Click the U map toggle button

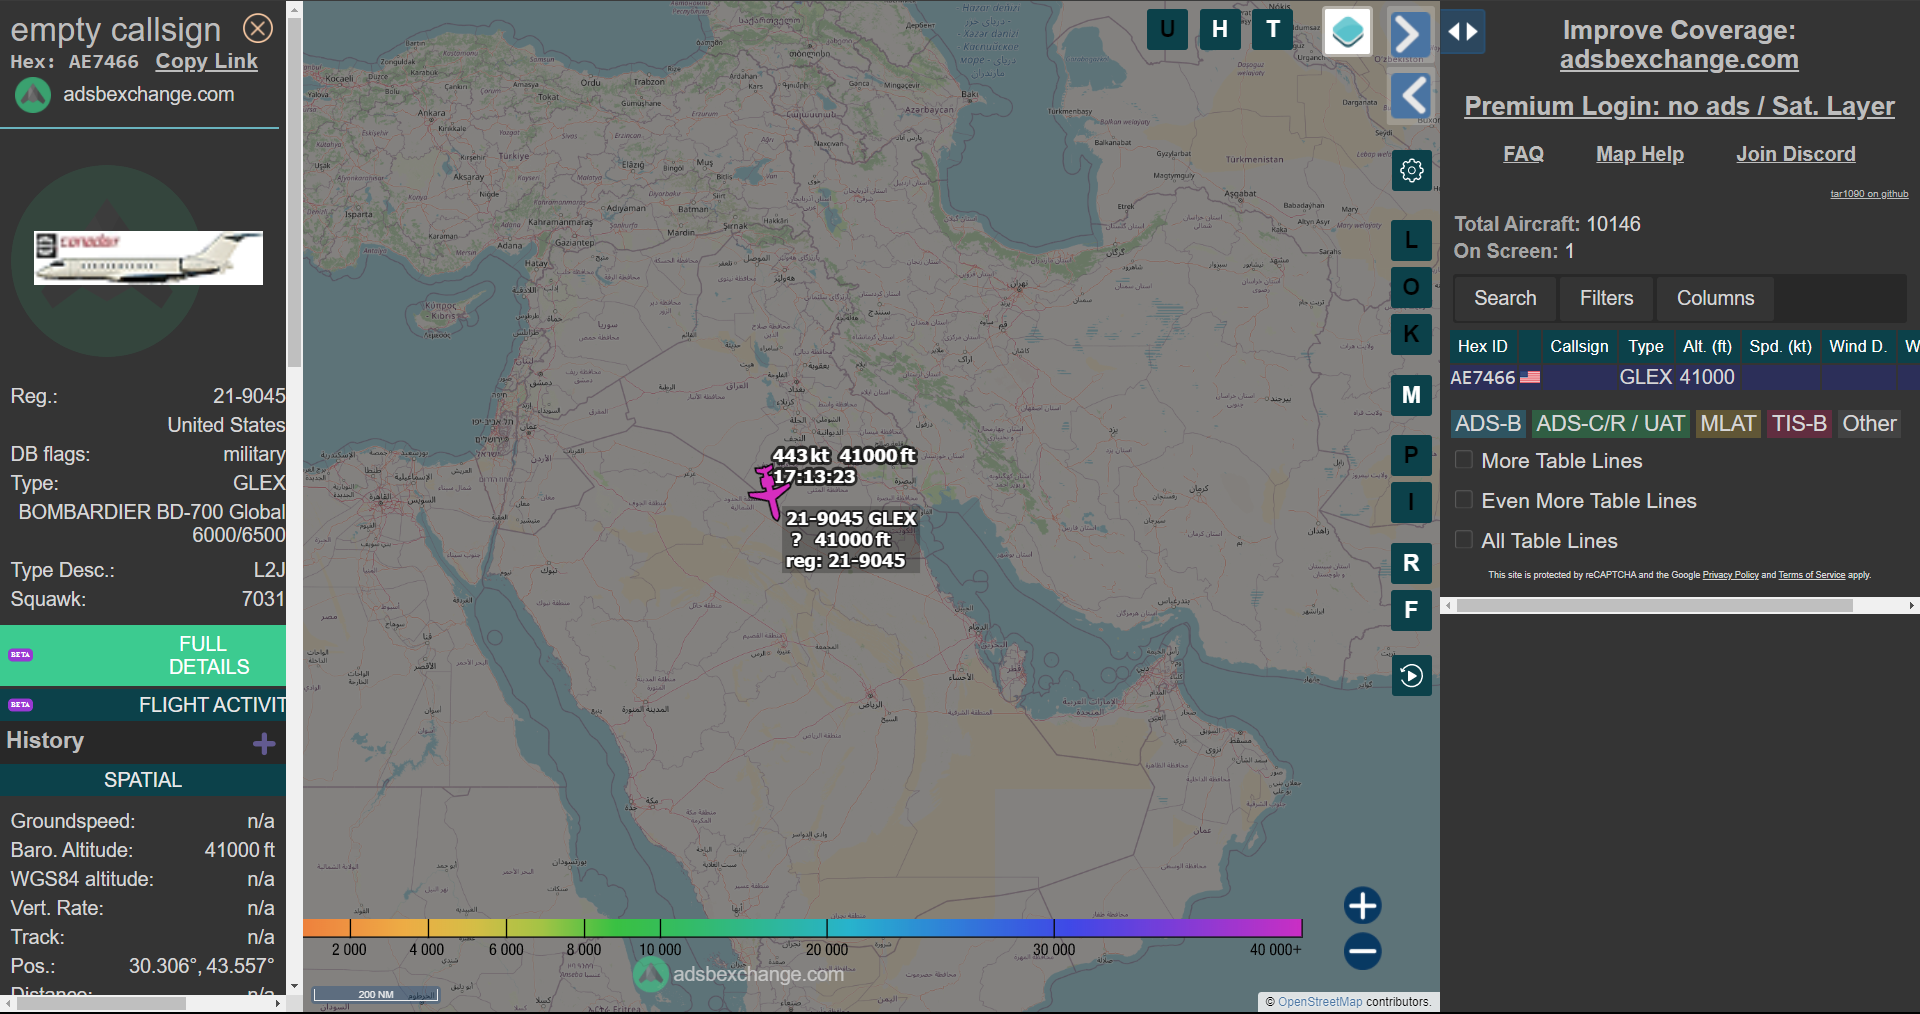pyautogui.click(x=1167, y=29)
